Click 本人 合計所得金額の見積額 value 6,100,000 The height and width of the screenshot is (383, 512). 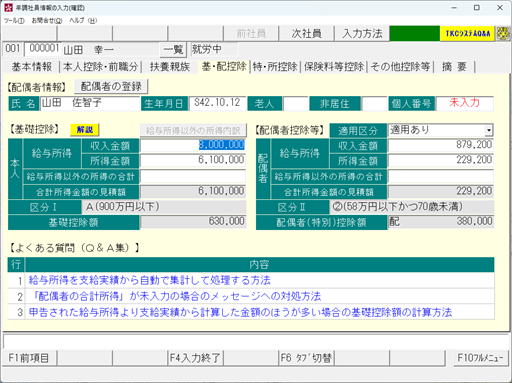193,191
